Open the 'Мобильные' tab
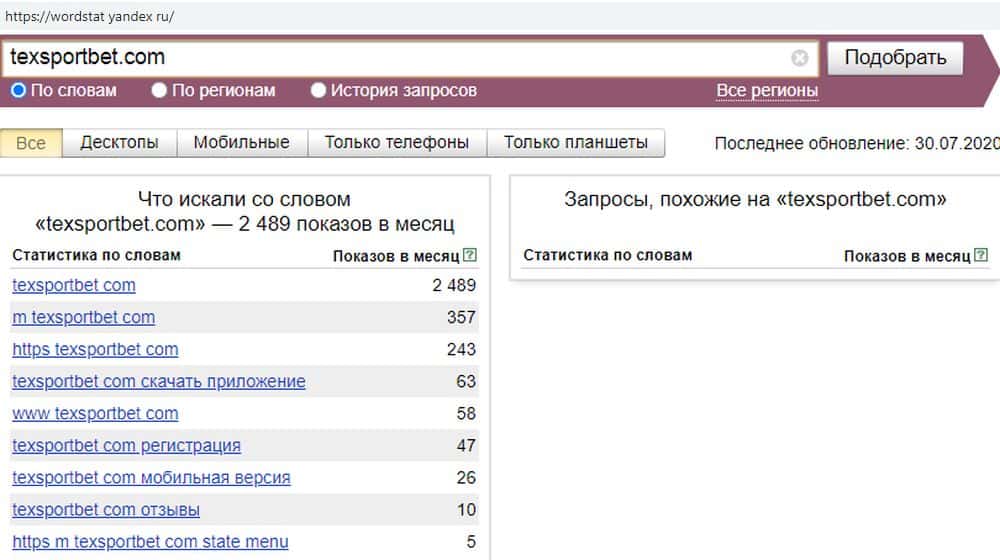Screen dimensions: 1000x560 coord(242,143)
